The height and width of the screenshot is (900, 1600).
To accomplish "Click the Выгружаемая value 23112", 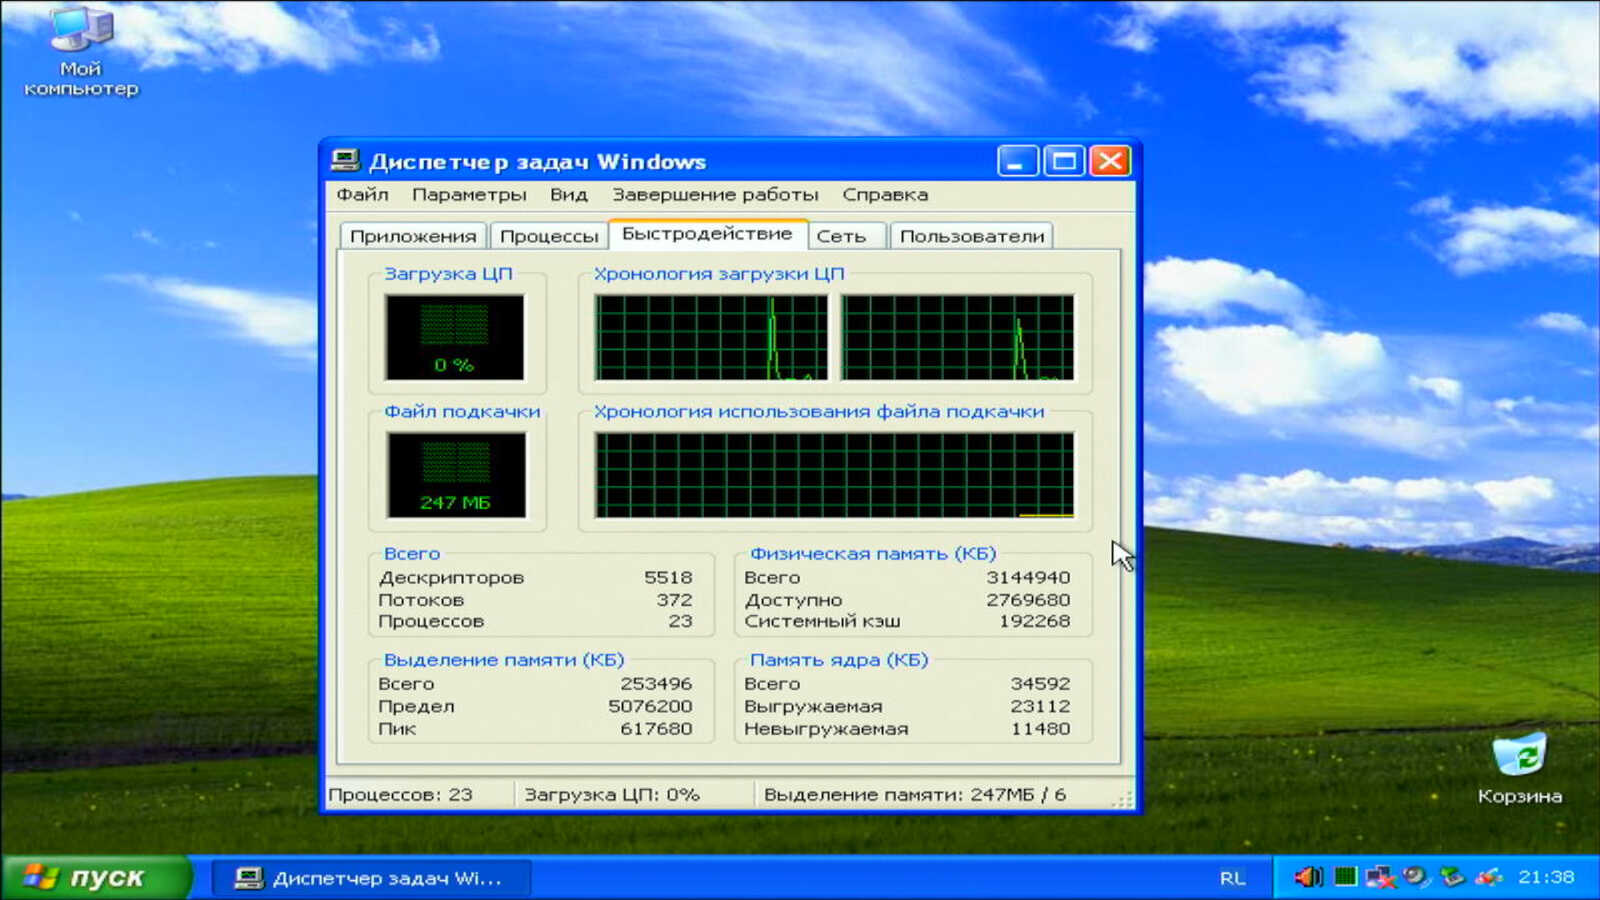I will [1040, 706].
